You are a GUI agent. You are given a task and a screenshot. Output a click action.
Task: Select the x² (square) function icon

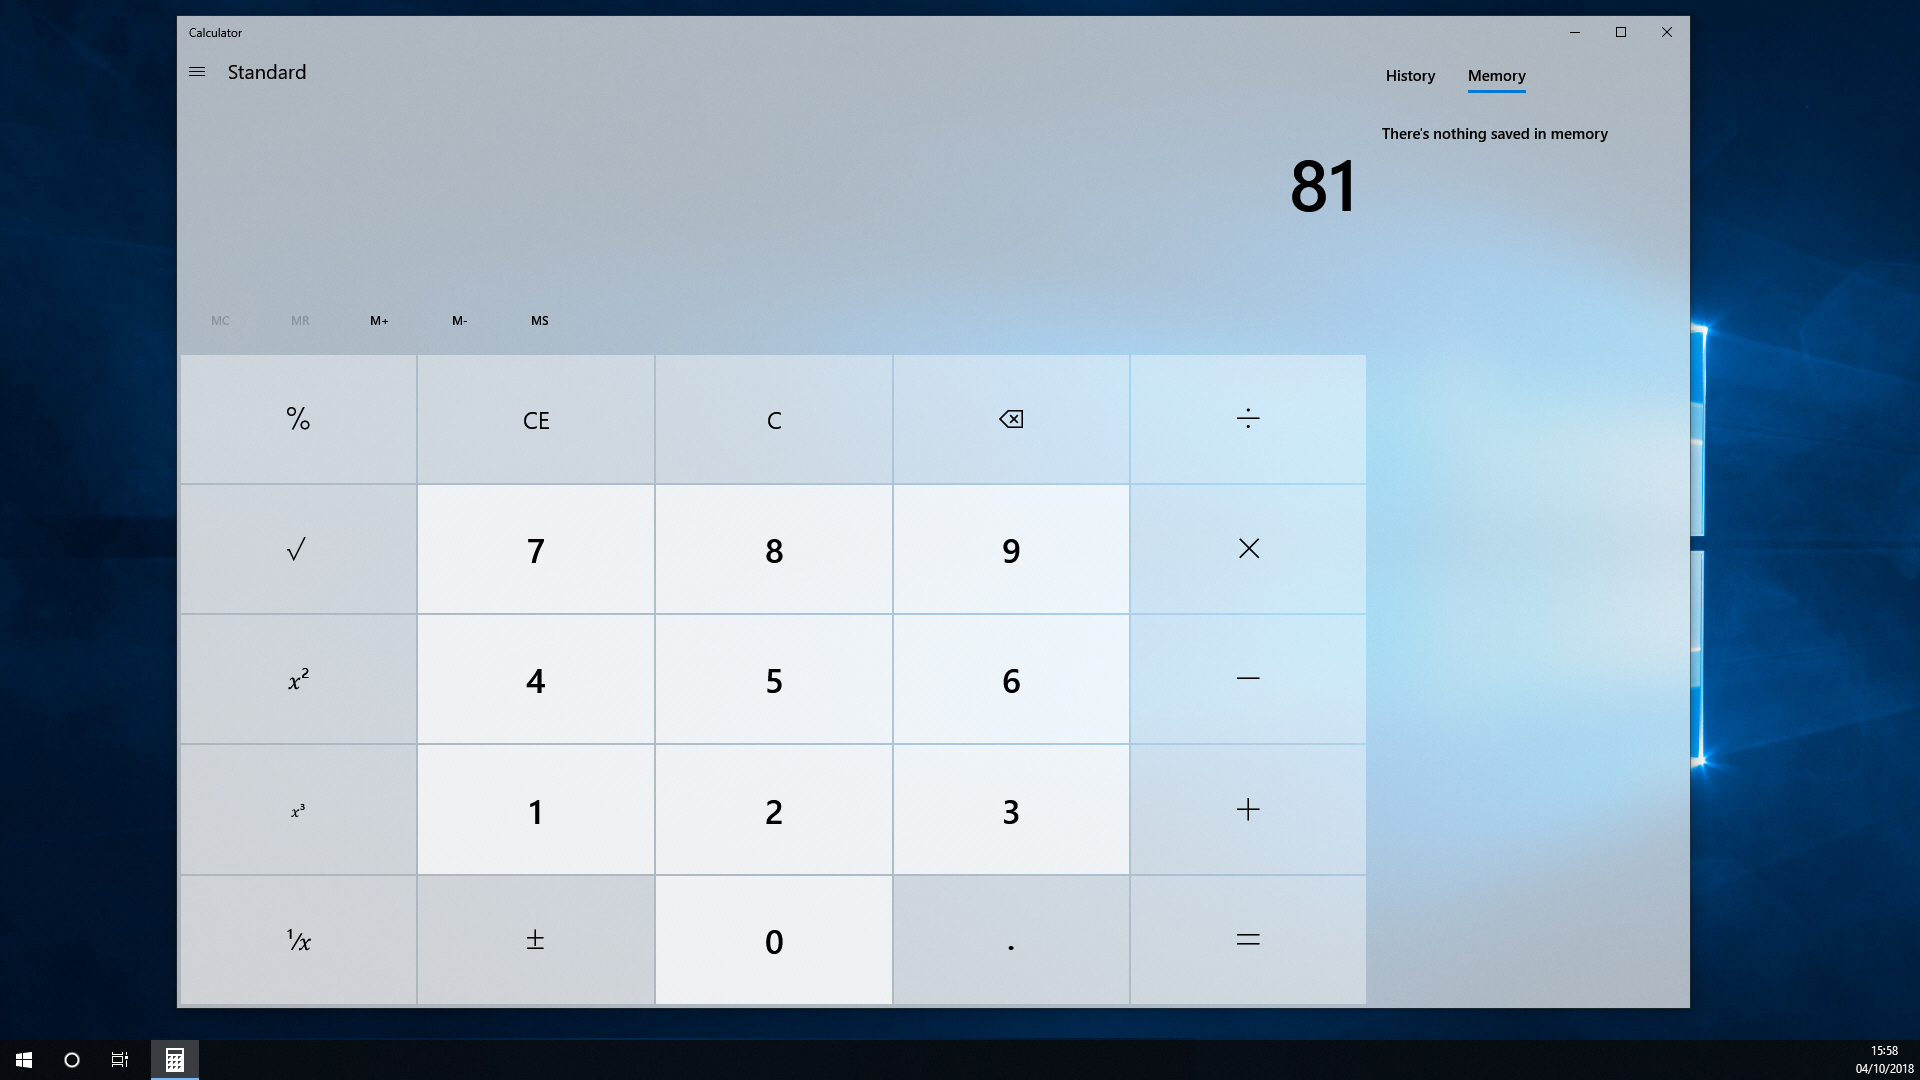point(297,680)
